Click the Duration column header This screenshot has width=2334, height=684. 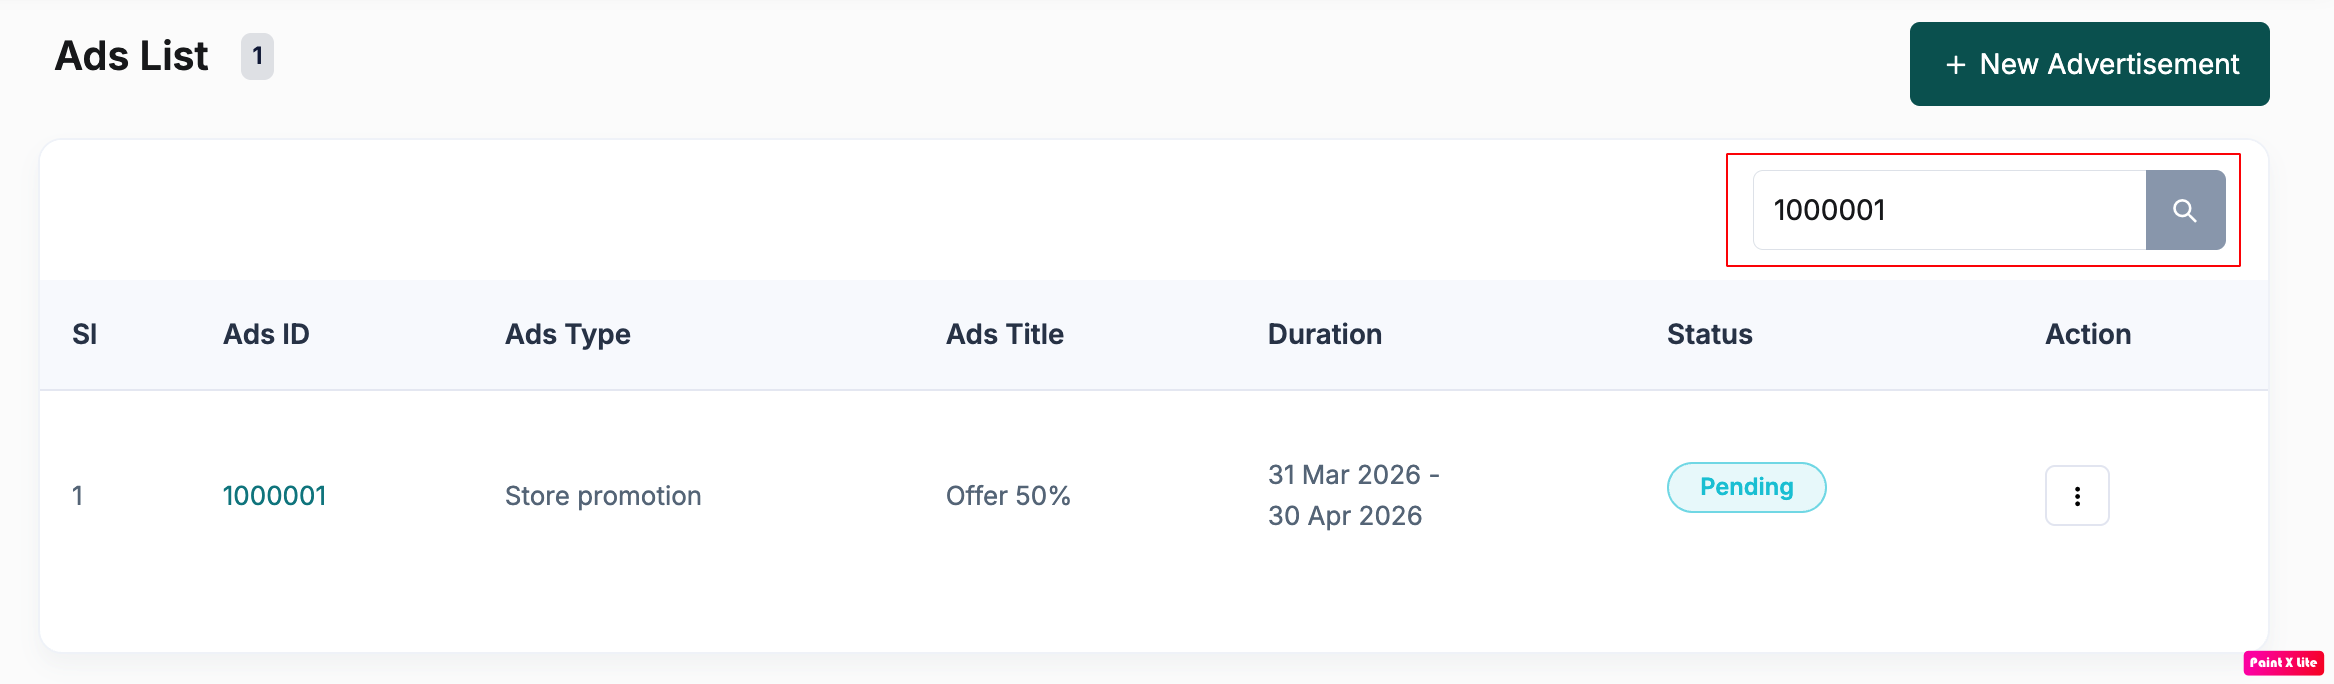coord(1324,334)
